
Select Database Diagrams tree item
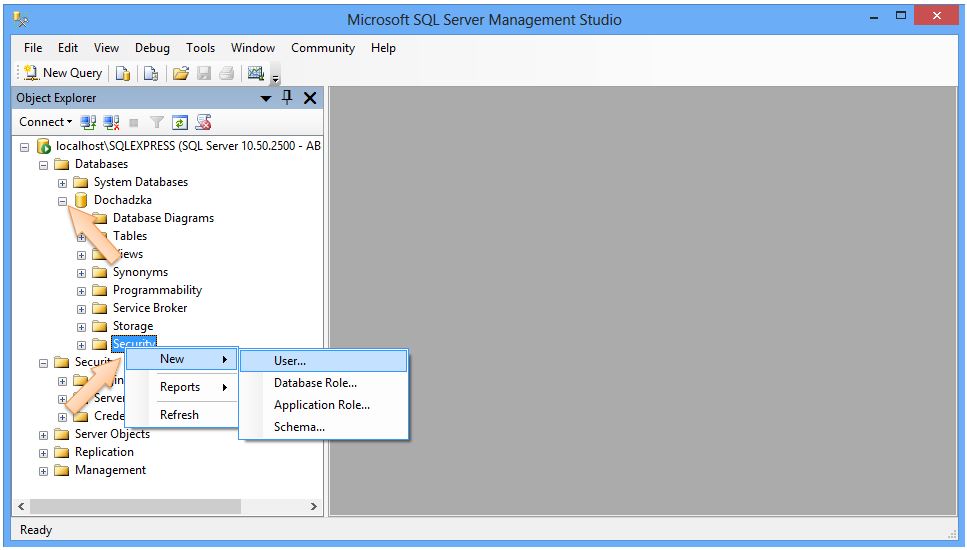[163, 218]
